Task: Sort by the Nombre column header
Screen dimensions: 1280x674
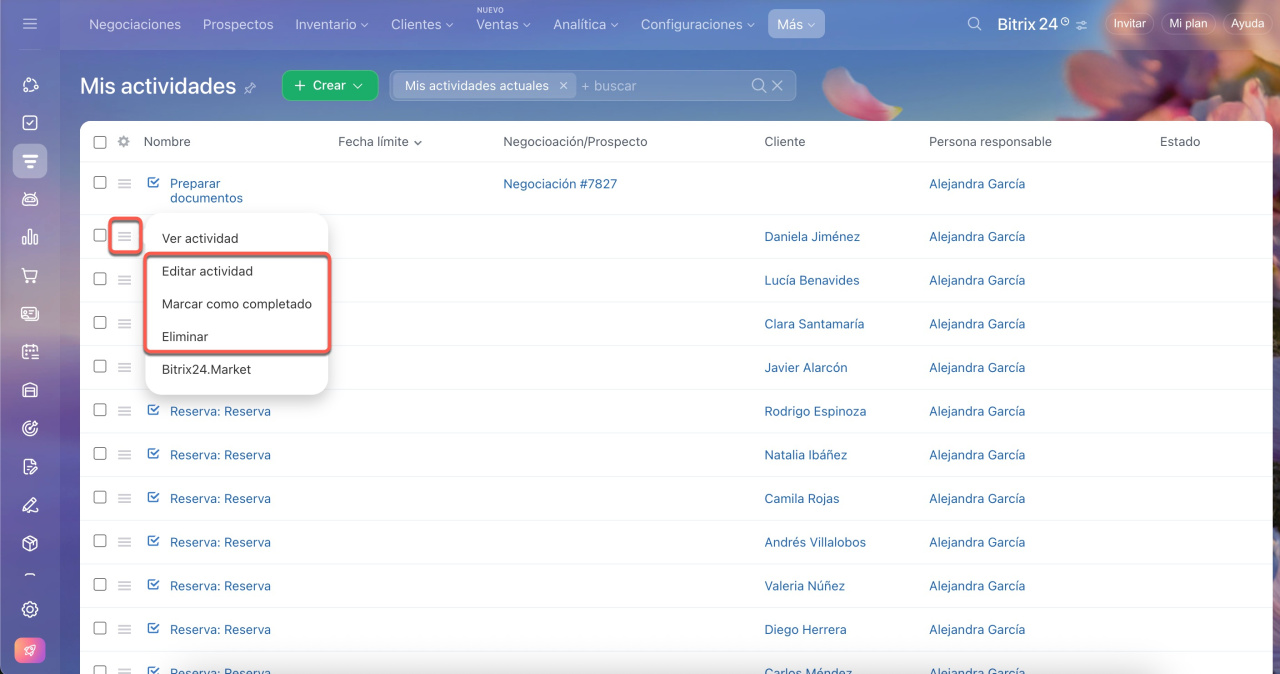Action: click(167, 142)
